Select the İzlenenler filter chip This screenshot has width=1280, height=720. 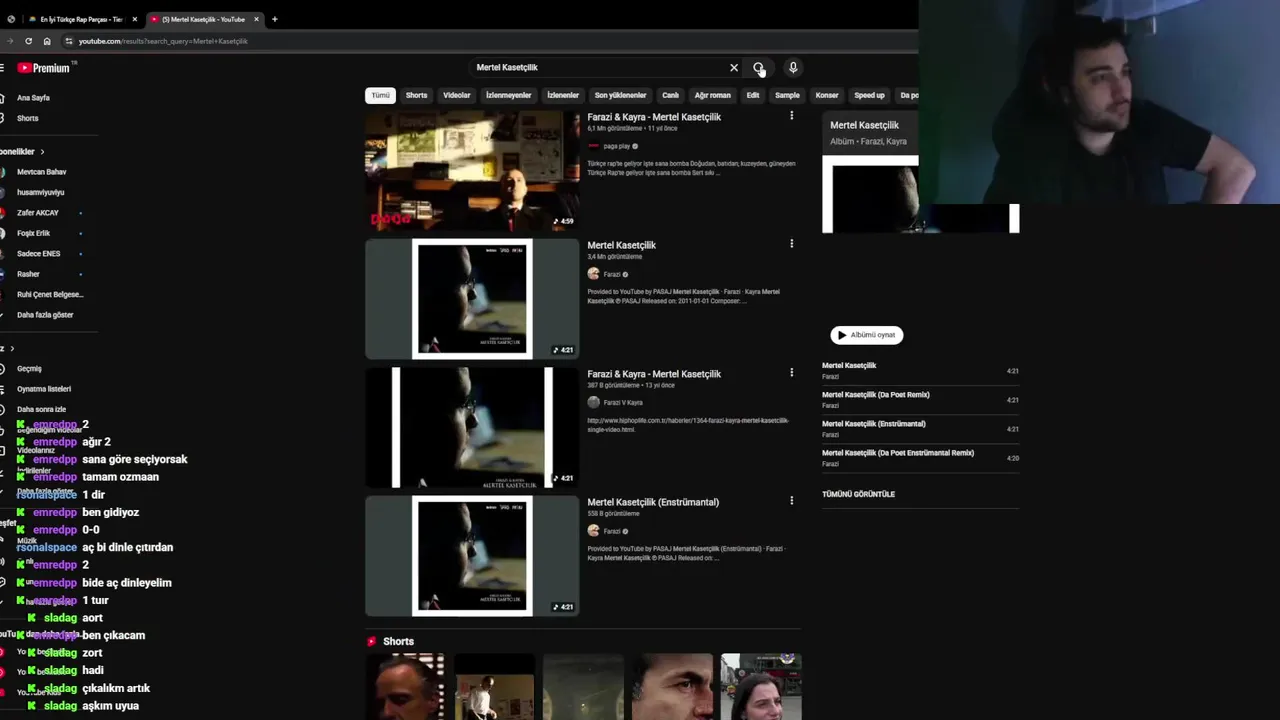[563, 95]
